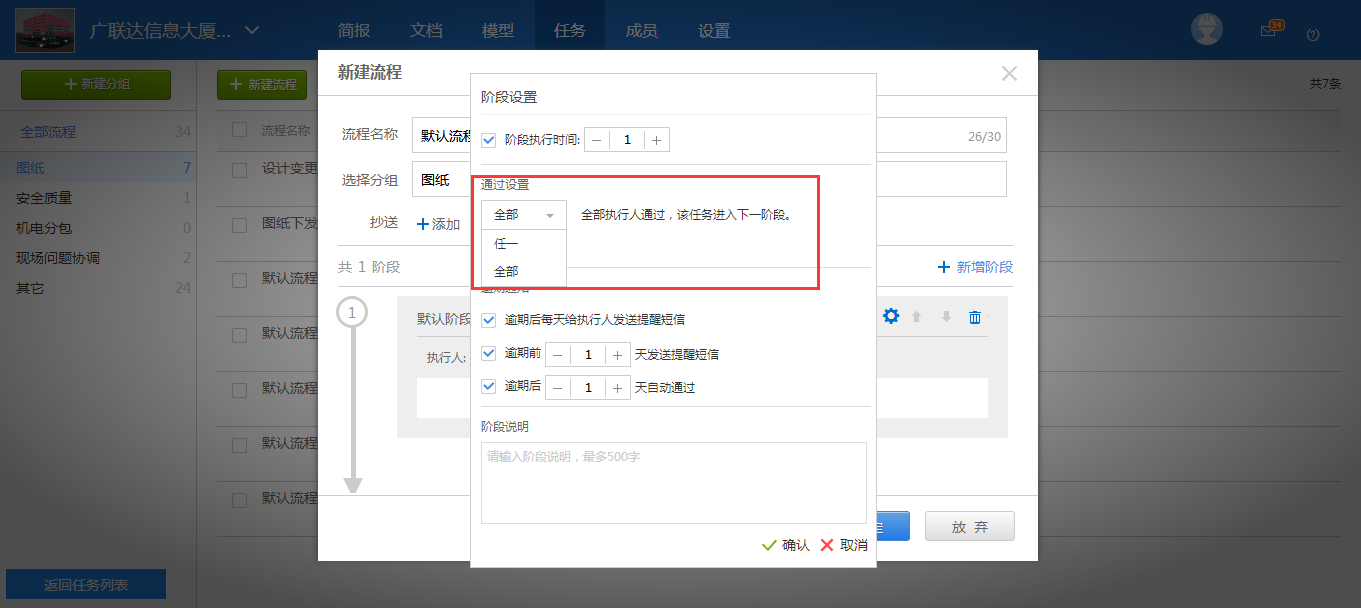The height and width of the screenshot is (608, 1361).
Task: Click the move stage up arrow icon
Action: (x=918, y=316)
